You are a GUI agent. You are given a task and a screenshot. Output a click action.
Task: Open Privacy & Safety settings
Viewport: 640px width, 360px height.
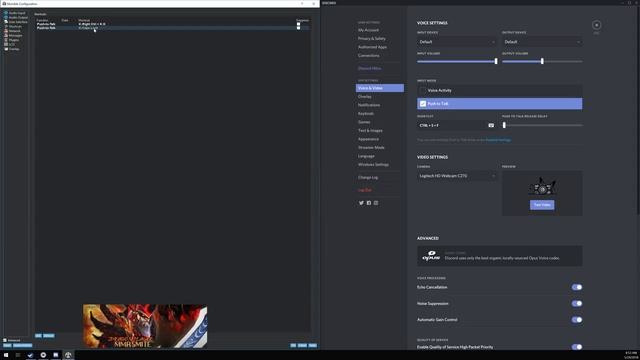[x=371, y=38]
